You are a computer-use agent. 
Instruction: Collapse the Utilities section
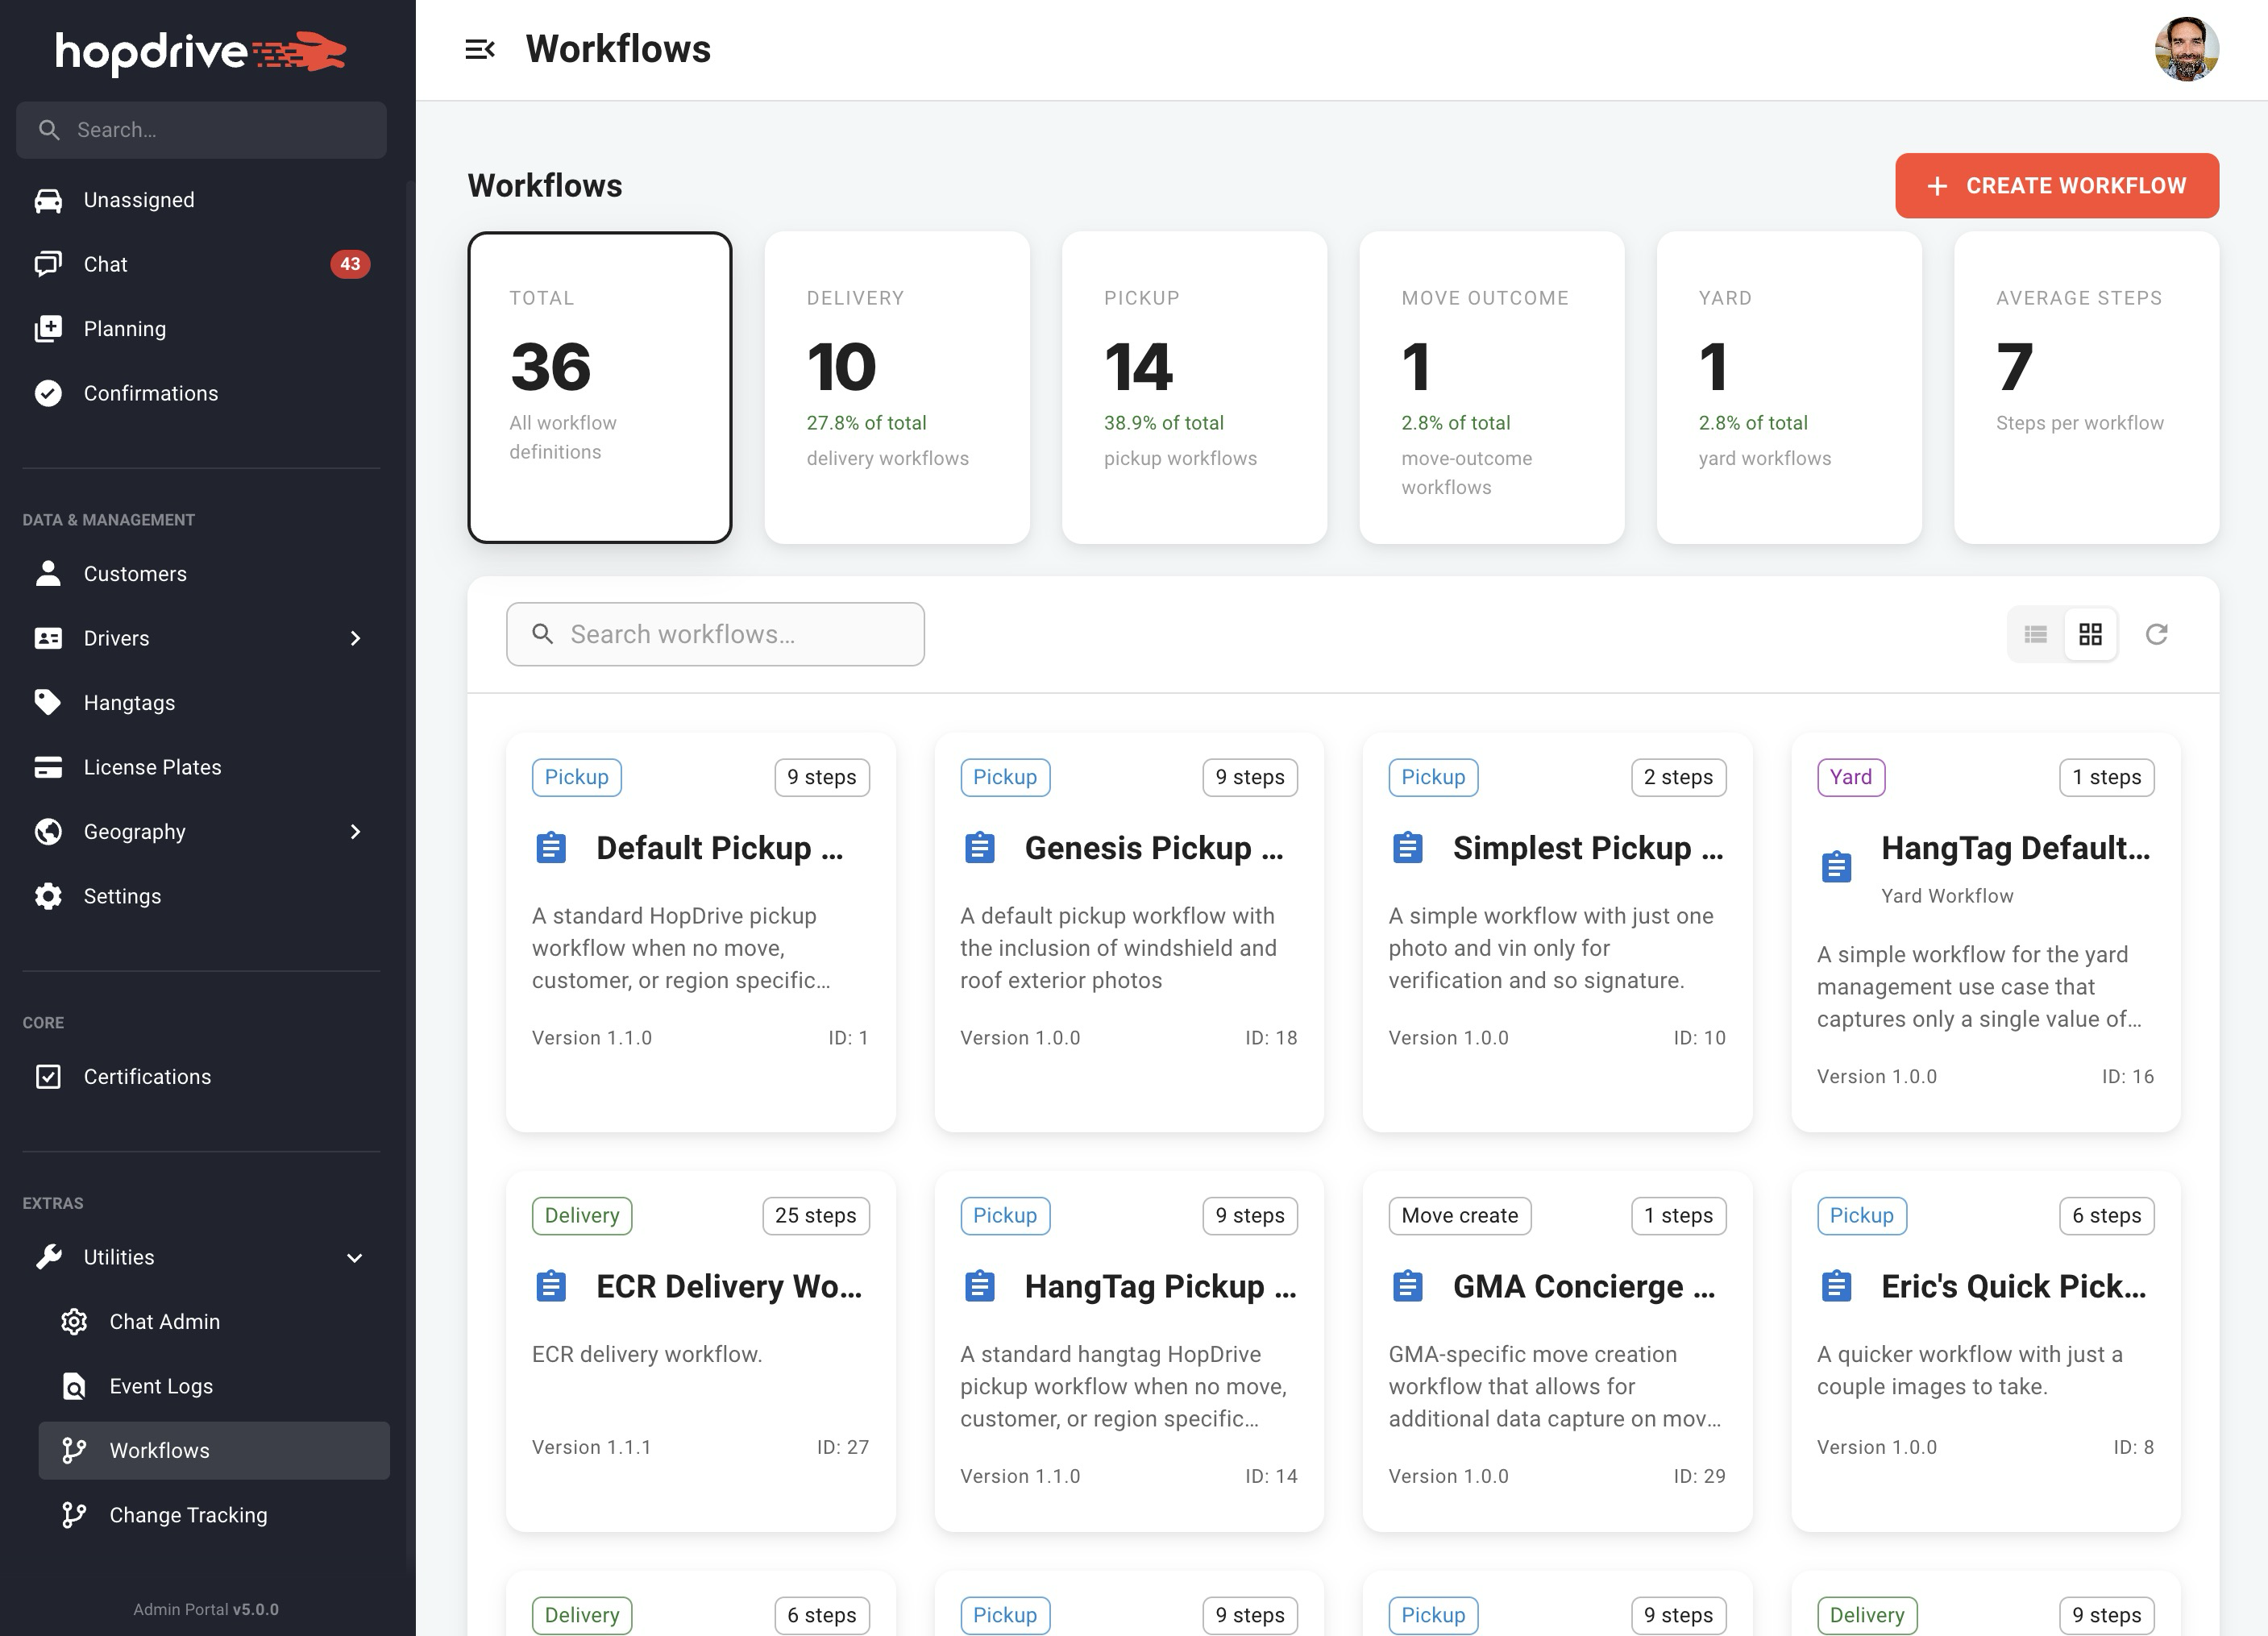coord(355,1257)
